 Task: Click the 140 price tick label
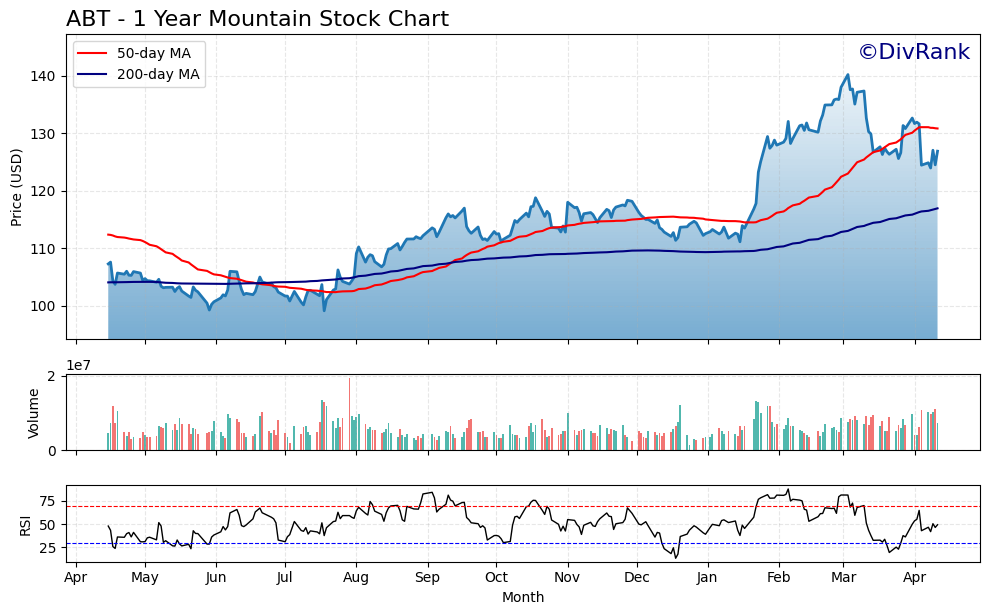[44, 76]
